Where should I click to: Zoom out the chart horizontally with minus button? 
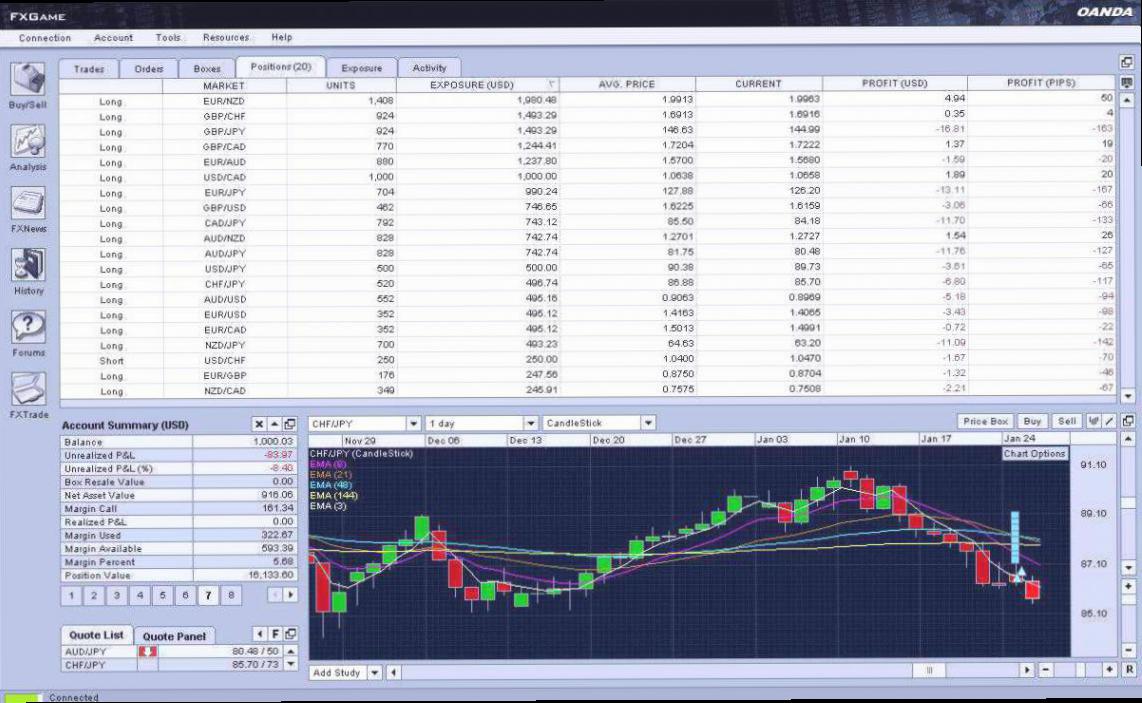1045,669
